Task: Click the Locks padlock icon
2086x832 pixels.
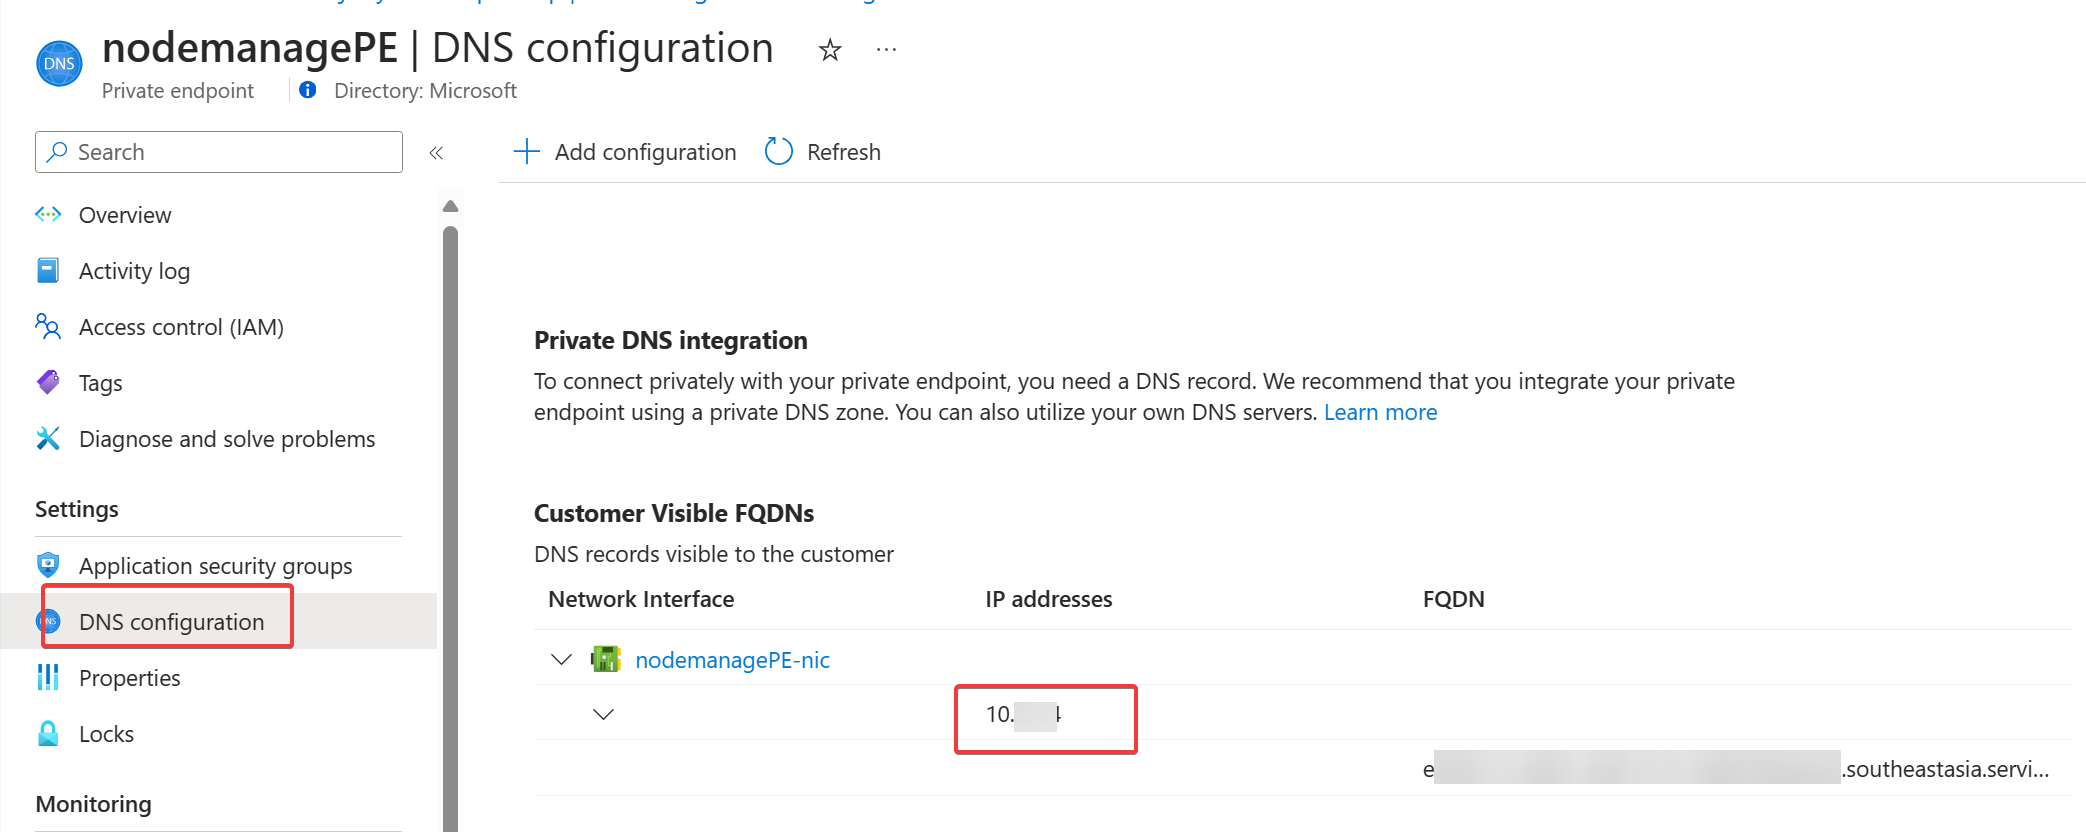Action: [48, 733]
